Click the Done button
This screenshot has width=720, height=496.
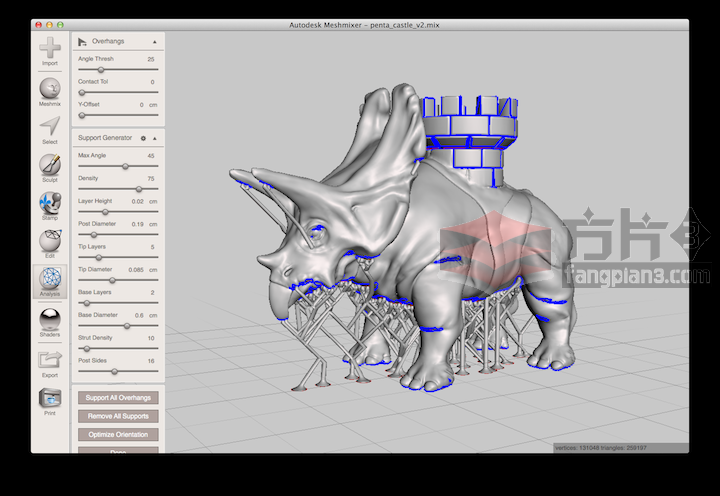click(x=118, y=451)
